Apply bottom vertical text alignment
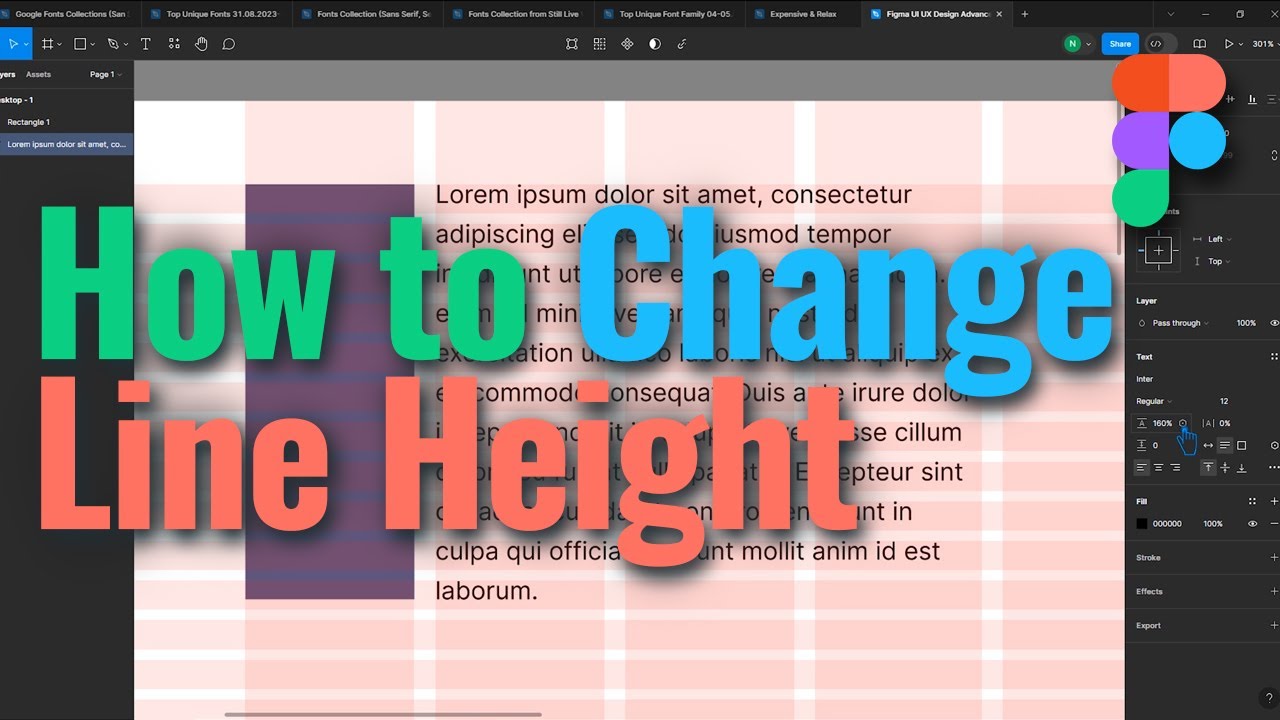 1242,468
